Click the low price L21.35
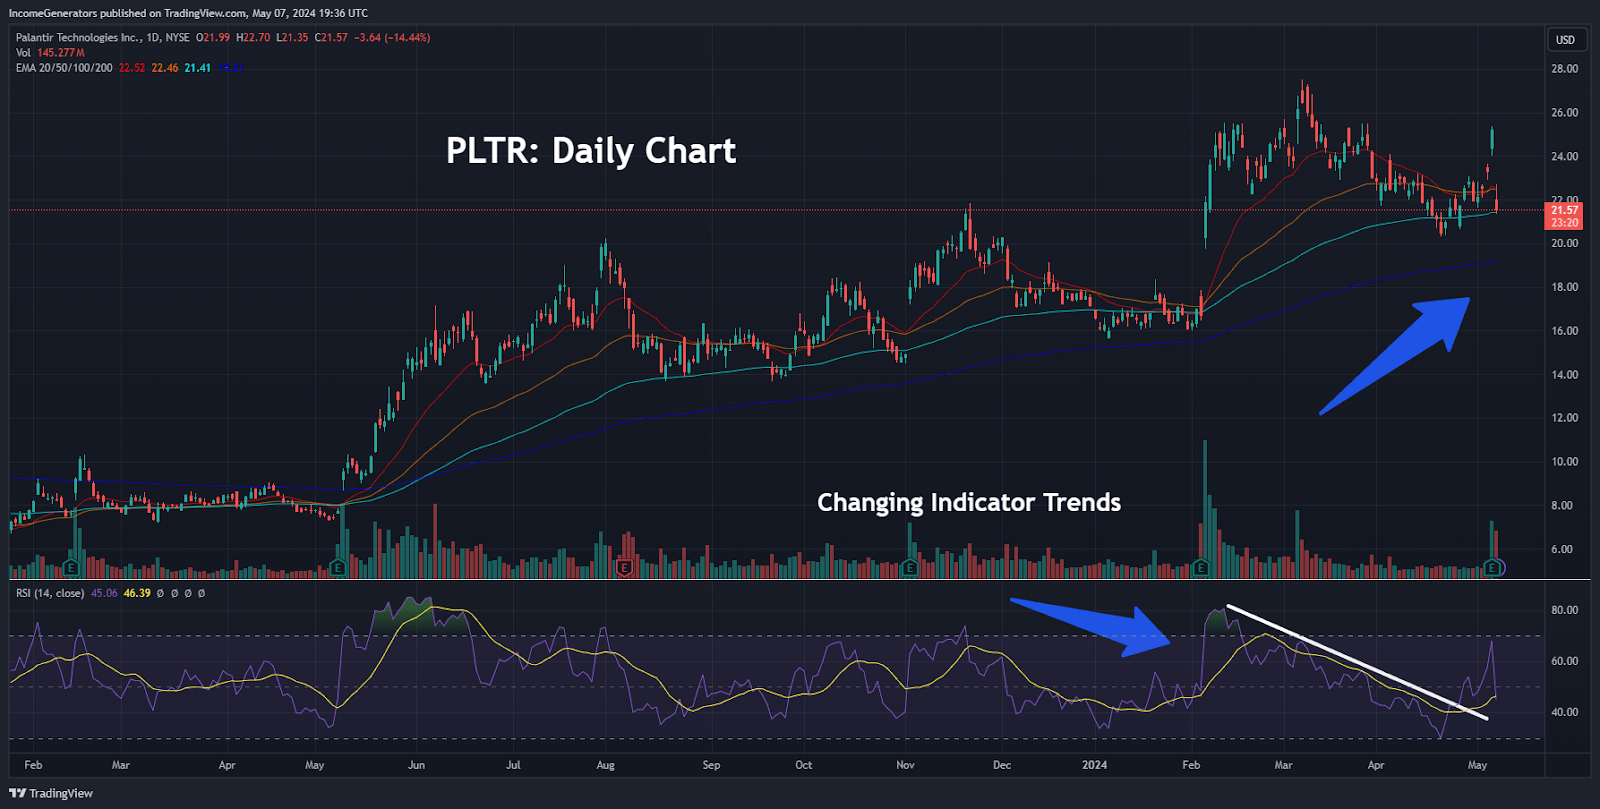The width and height of the screenshot is (1600, 809). pos(292,38)
